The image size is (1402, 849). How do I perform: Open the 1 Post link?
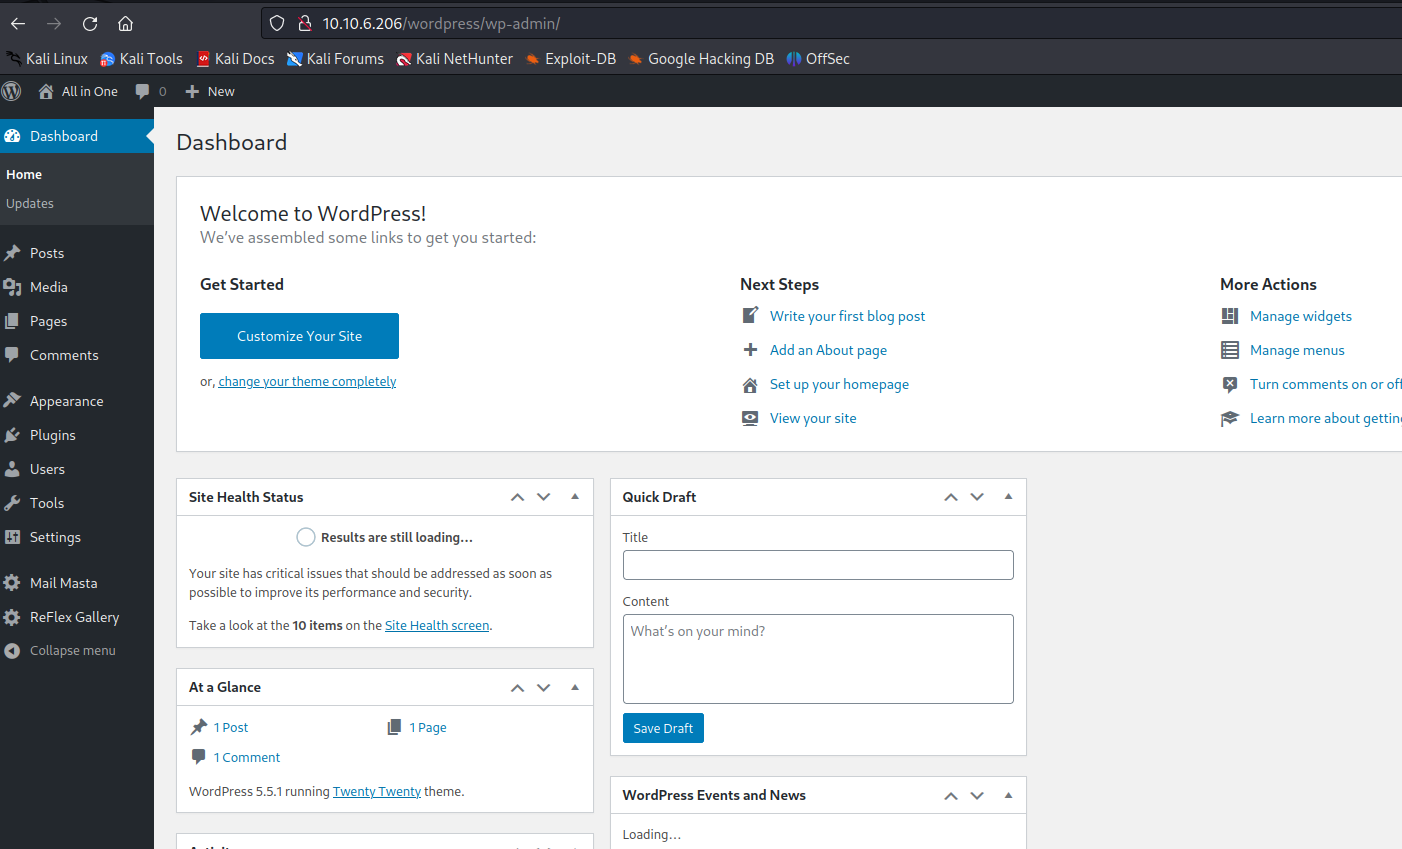(231, 728)
